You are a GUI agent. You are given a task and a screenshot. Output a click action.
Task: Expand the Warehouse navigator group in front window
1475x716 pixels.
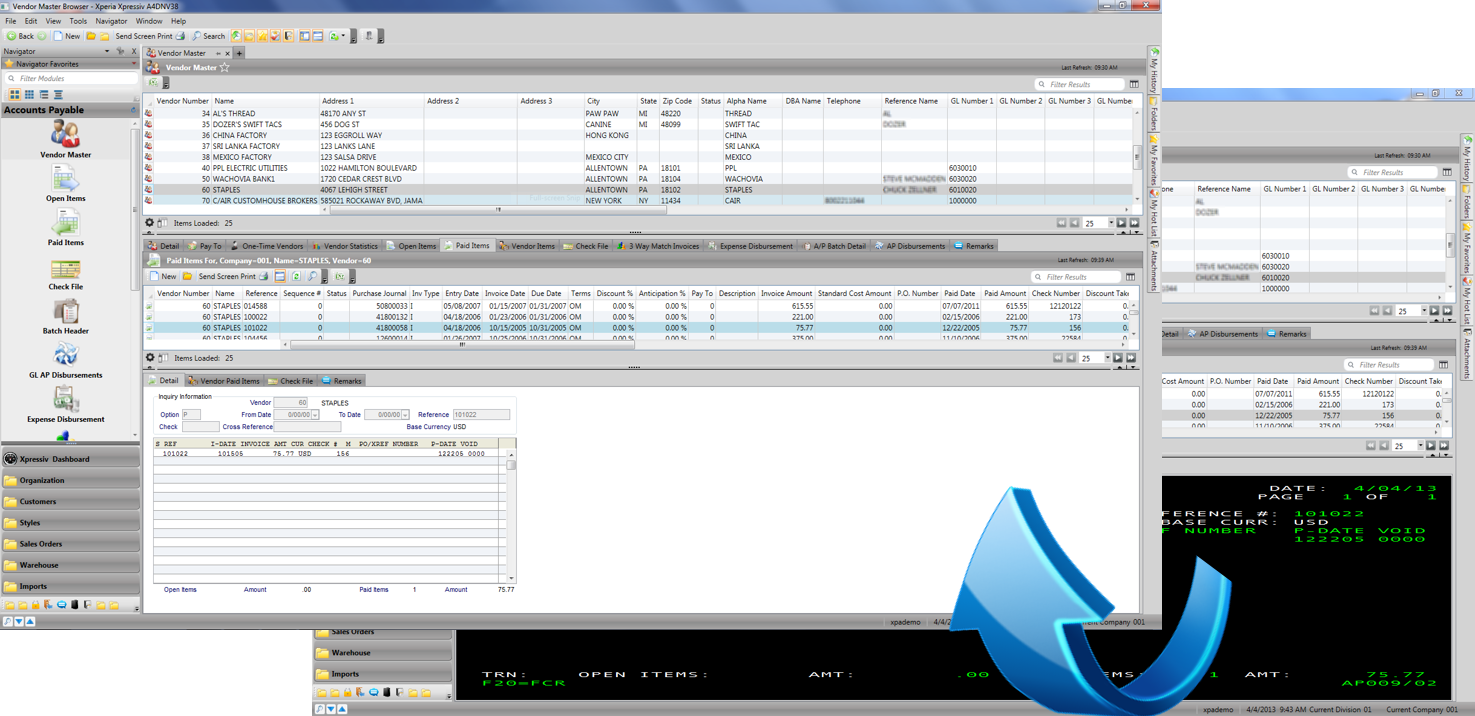[x=70, y=565]
